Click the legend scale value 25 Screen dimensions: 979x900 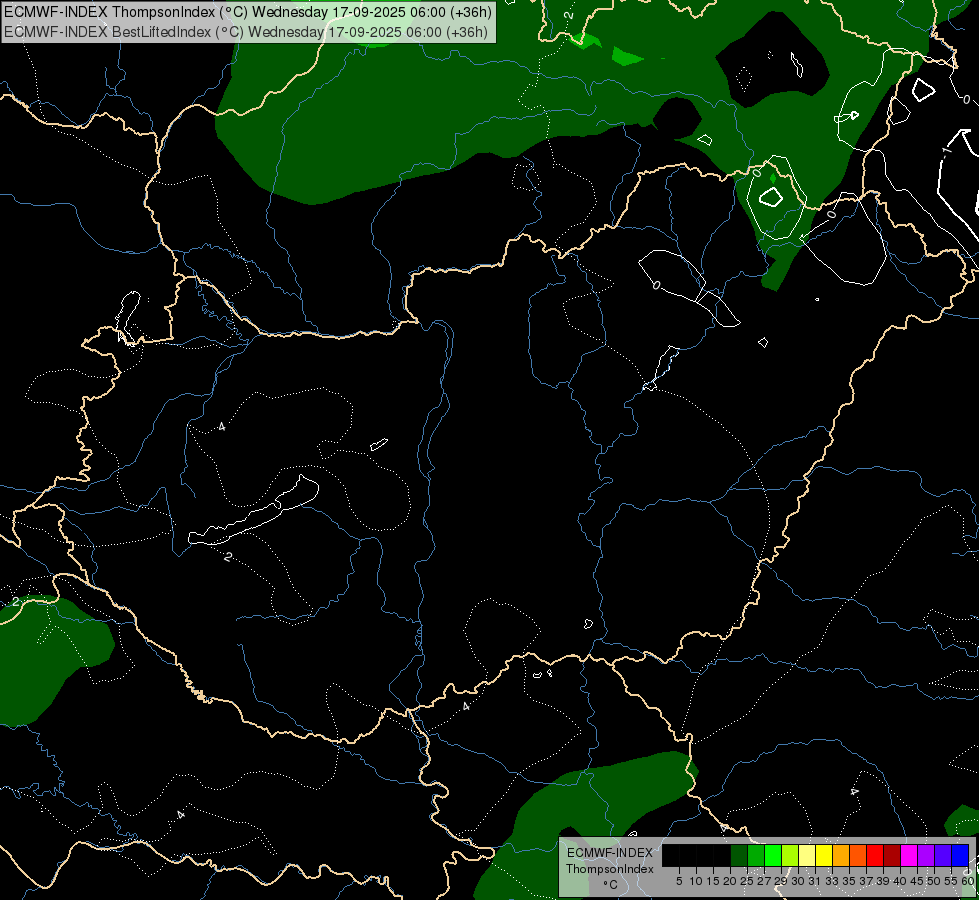point(747,881)
